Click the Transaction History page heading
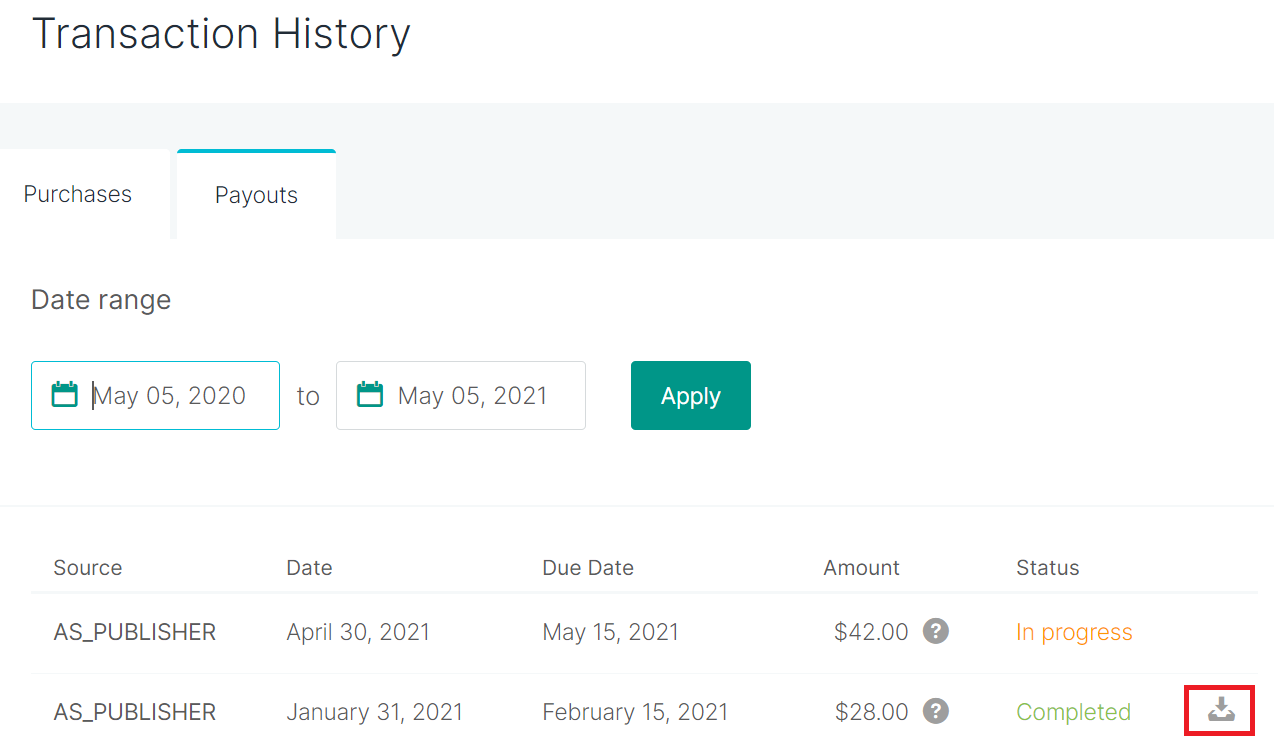1274x747 pixels. tap(221, 33)
